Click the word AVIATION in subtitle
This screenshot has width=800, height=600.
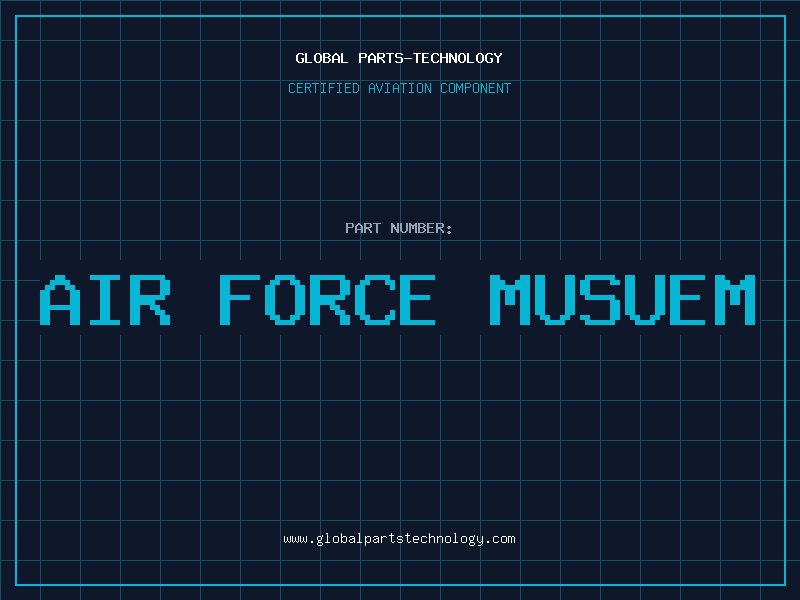click(399, 88)
